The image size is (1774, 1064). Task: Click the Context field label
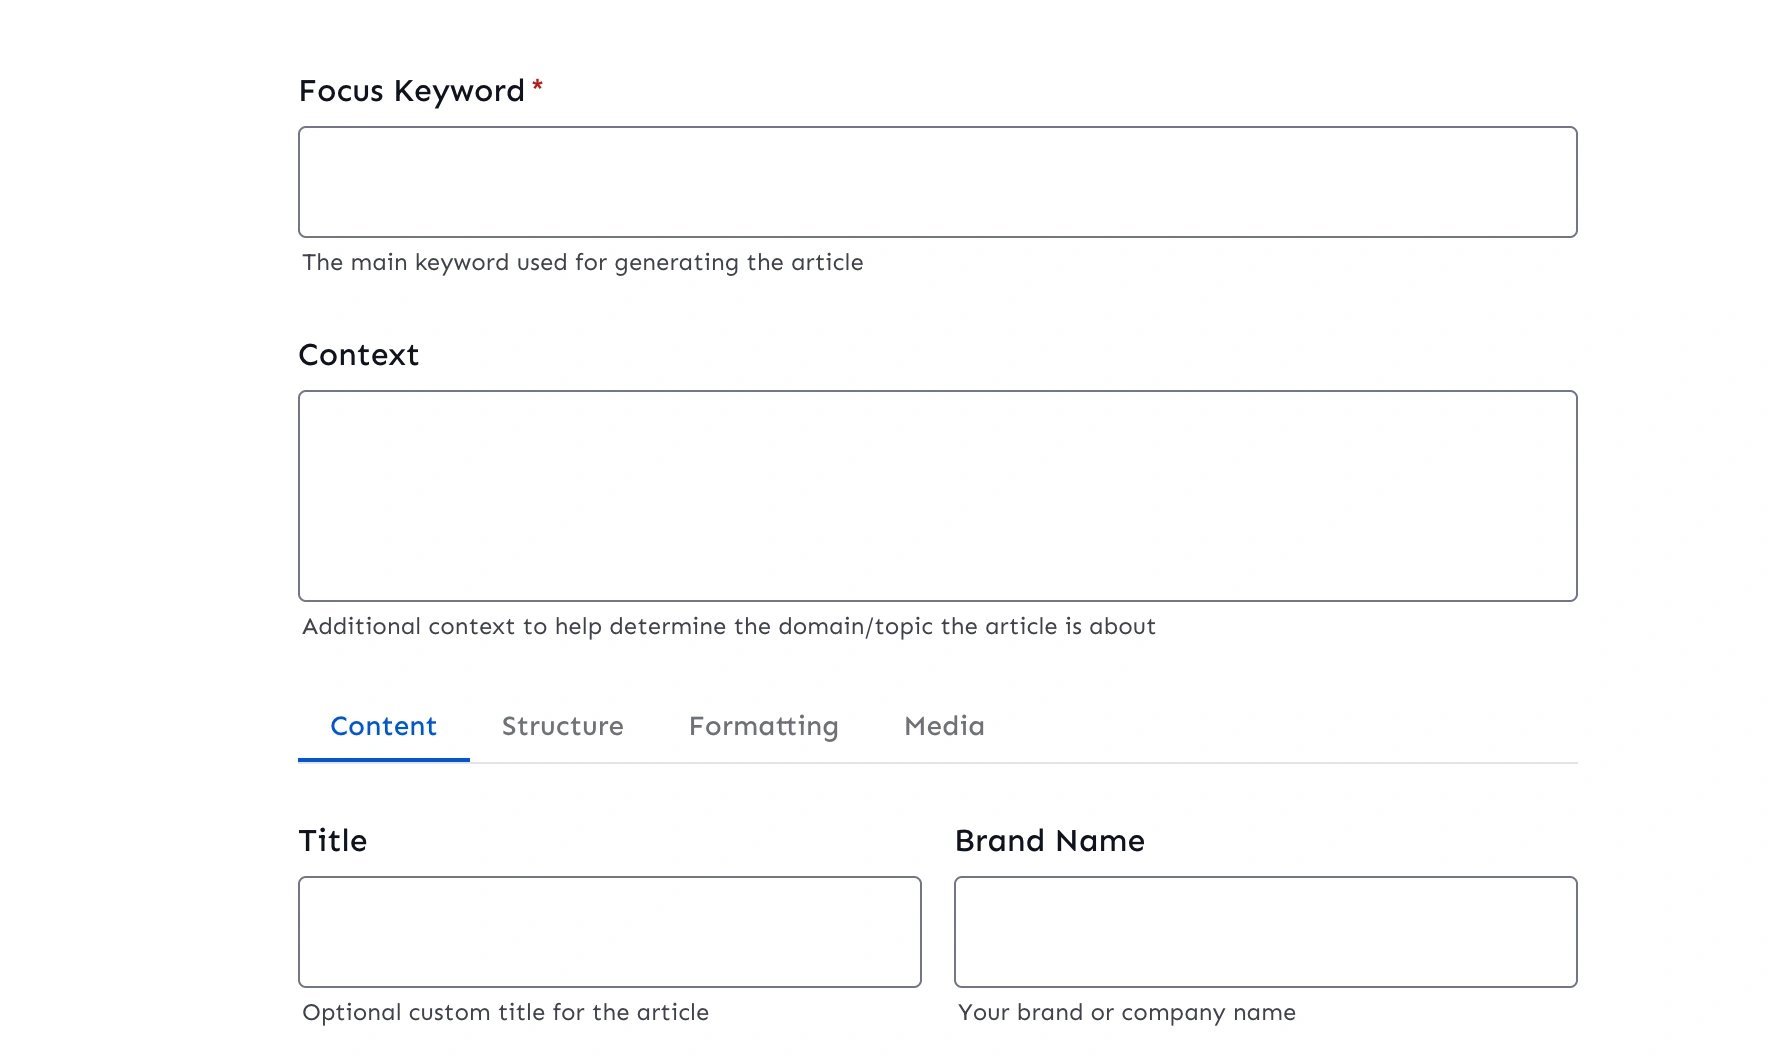coord(358,355)
